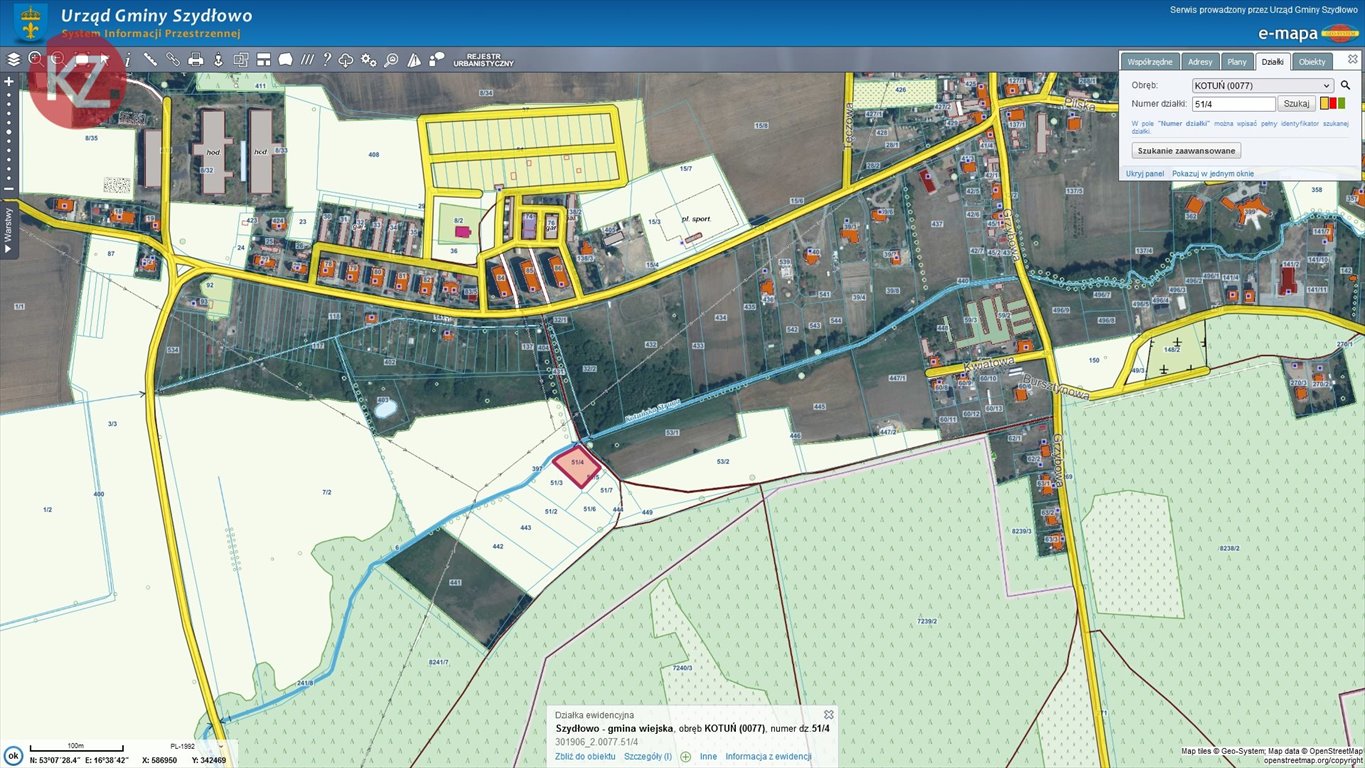Screen dimensions: 1365x768
Task: Switch to the Plany tab
Action: [1236, 62]
